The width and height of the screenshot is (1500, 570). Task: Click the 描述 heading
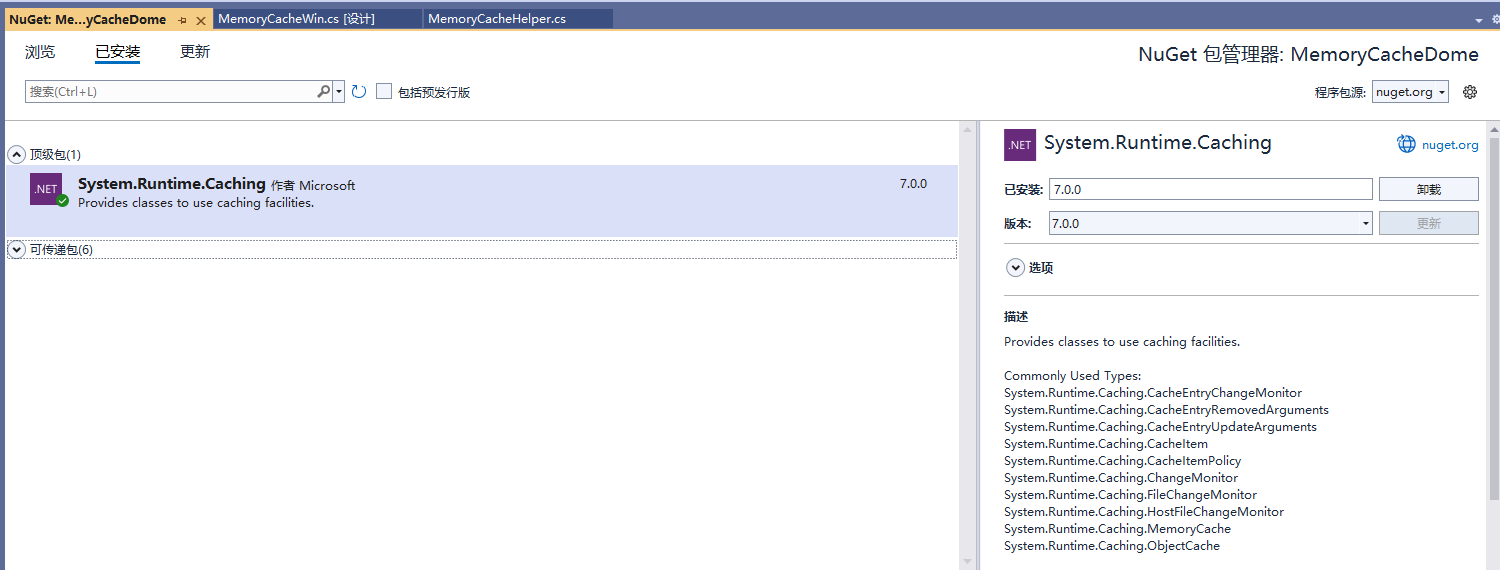(1016, 317)
